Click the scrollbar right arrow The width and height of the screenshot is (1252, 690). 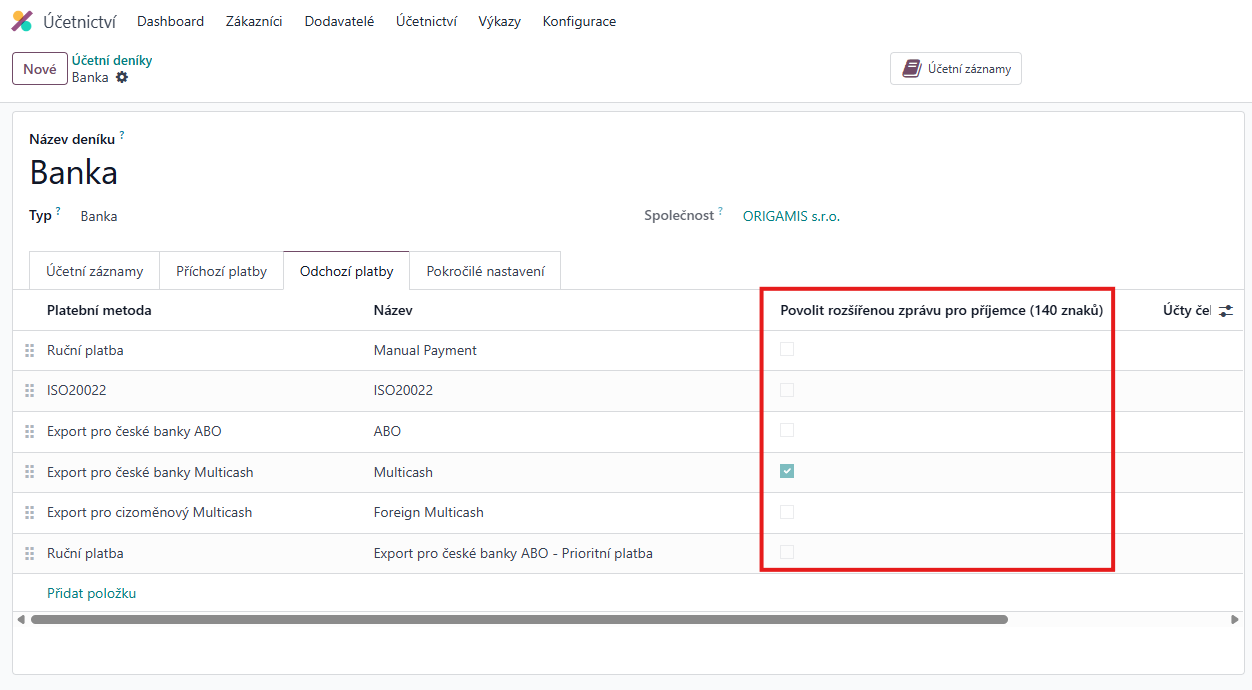click(1234, 619)
